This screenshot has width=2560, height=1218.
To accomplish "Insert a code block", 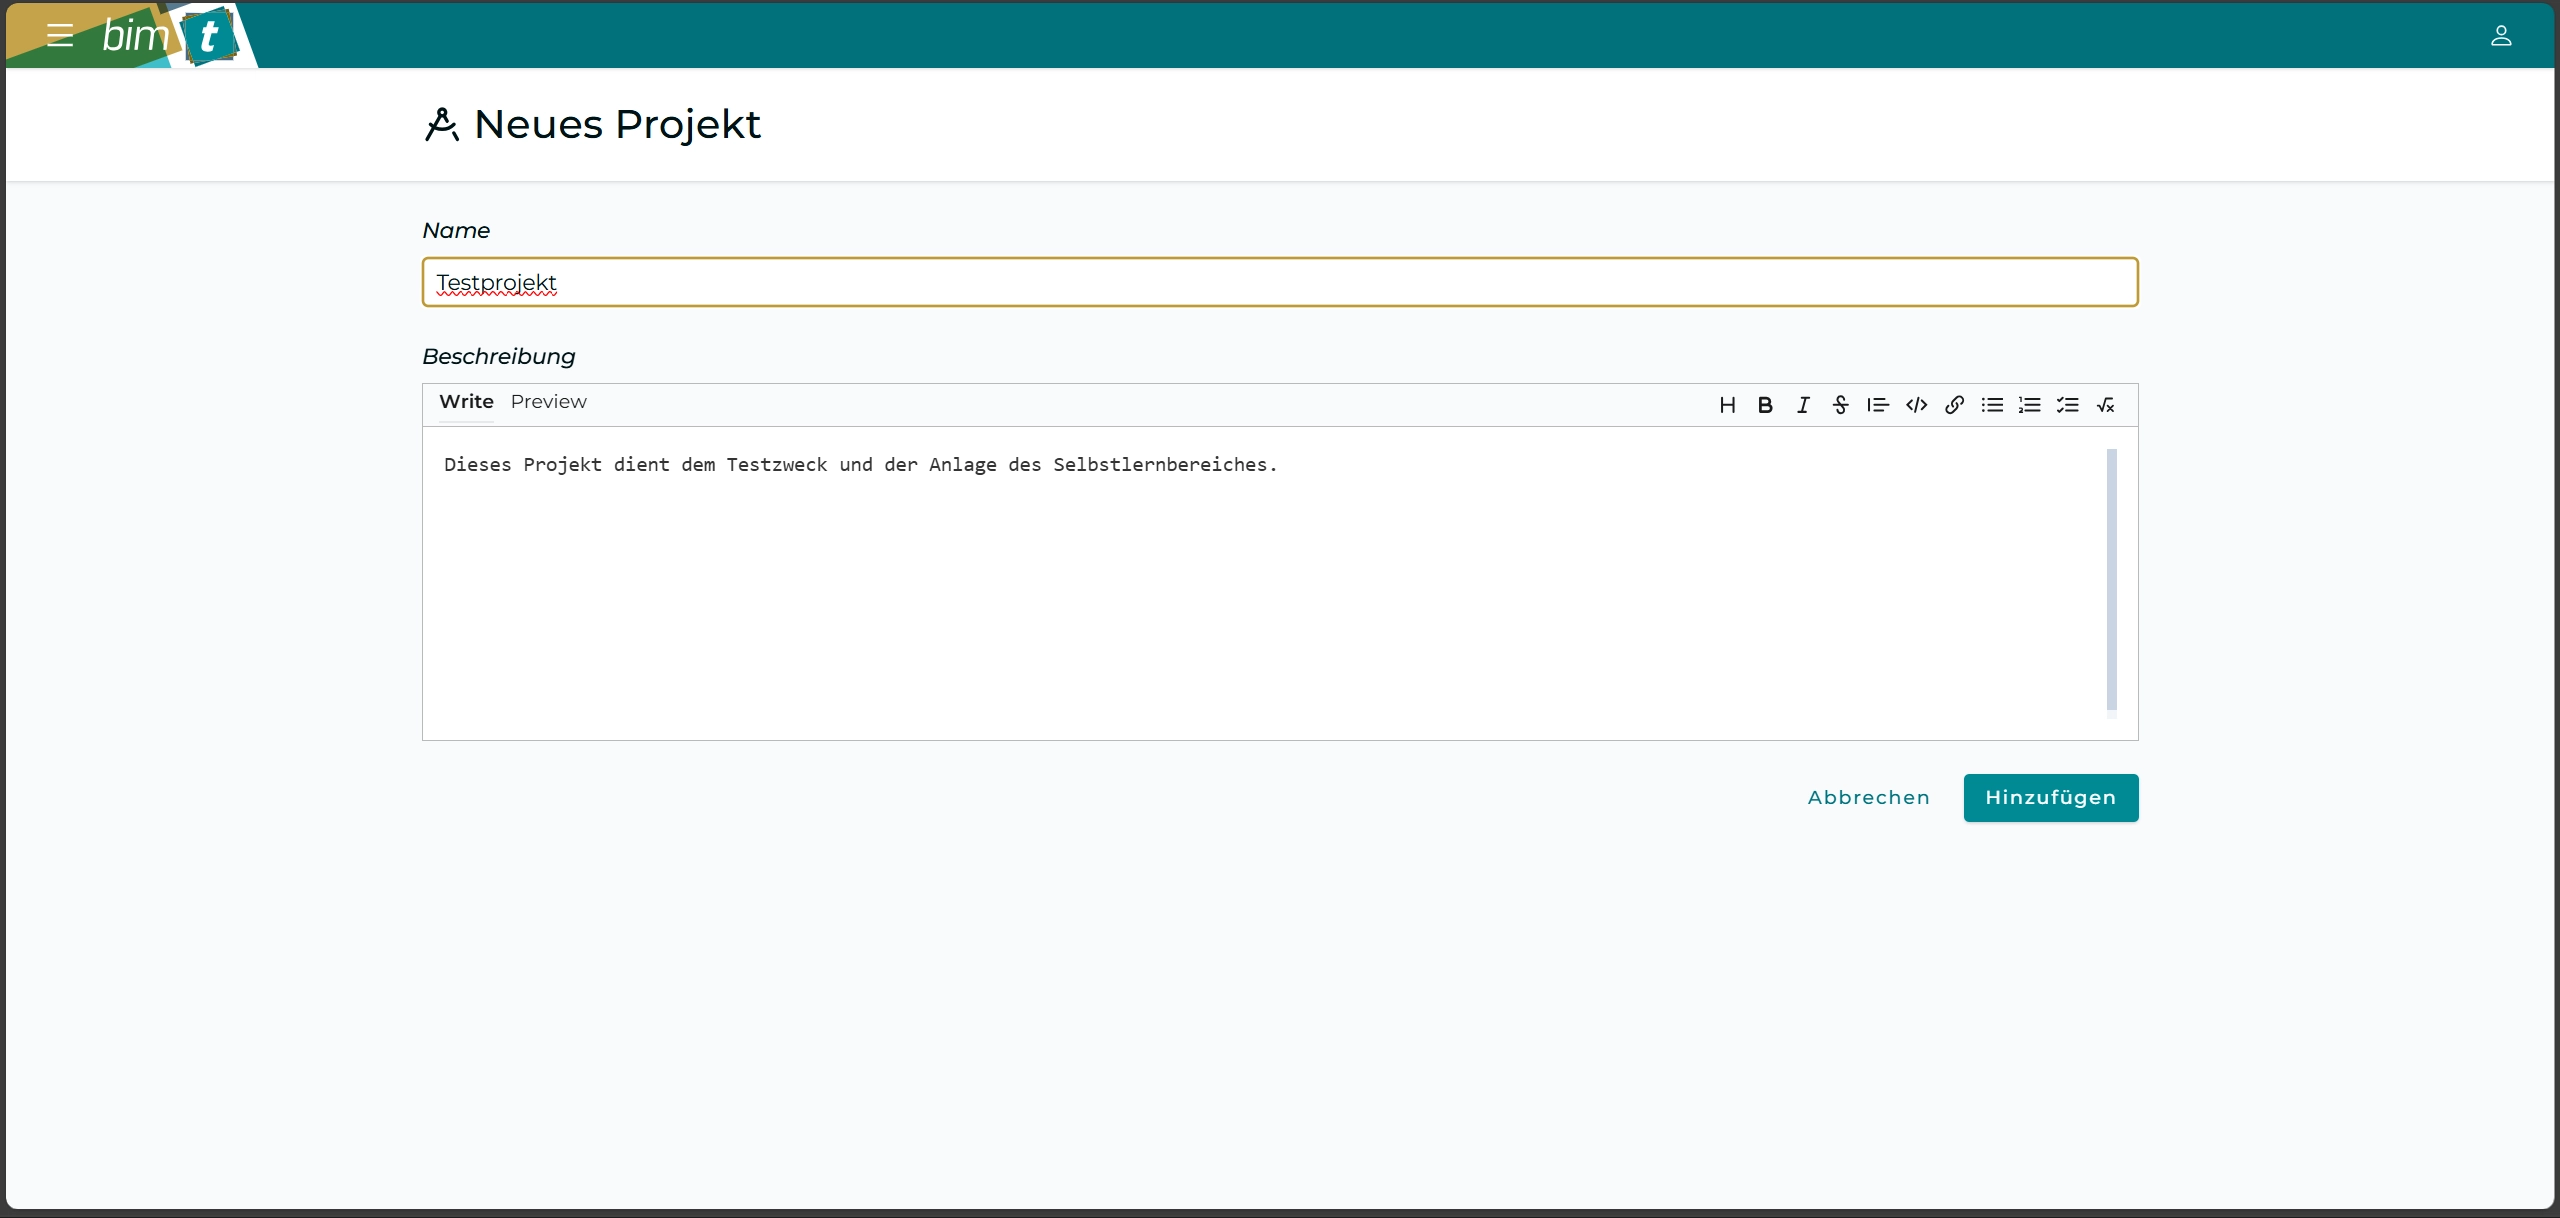I will coord(1916,405).
